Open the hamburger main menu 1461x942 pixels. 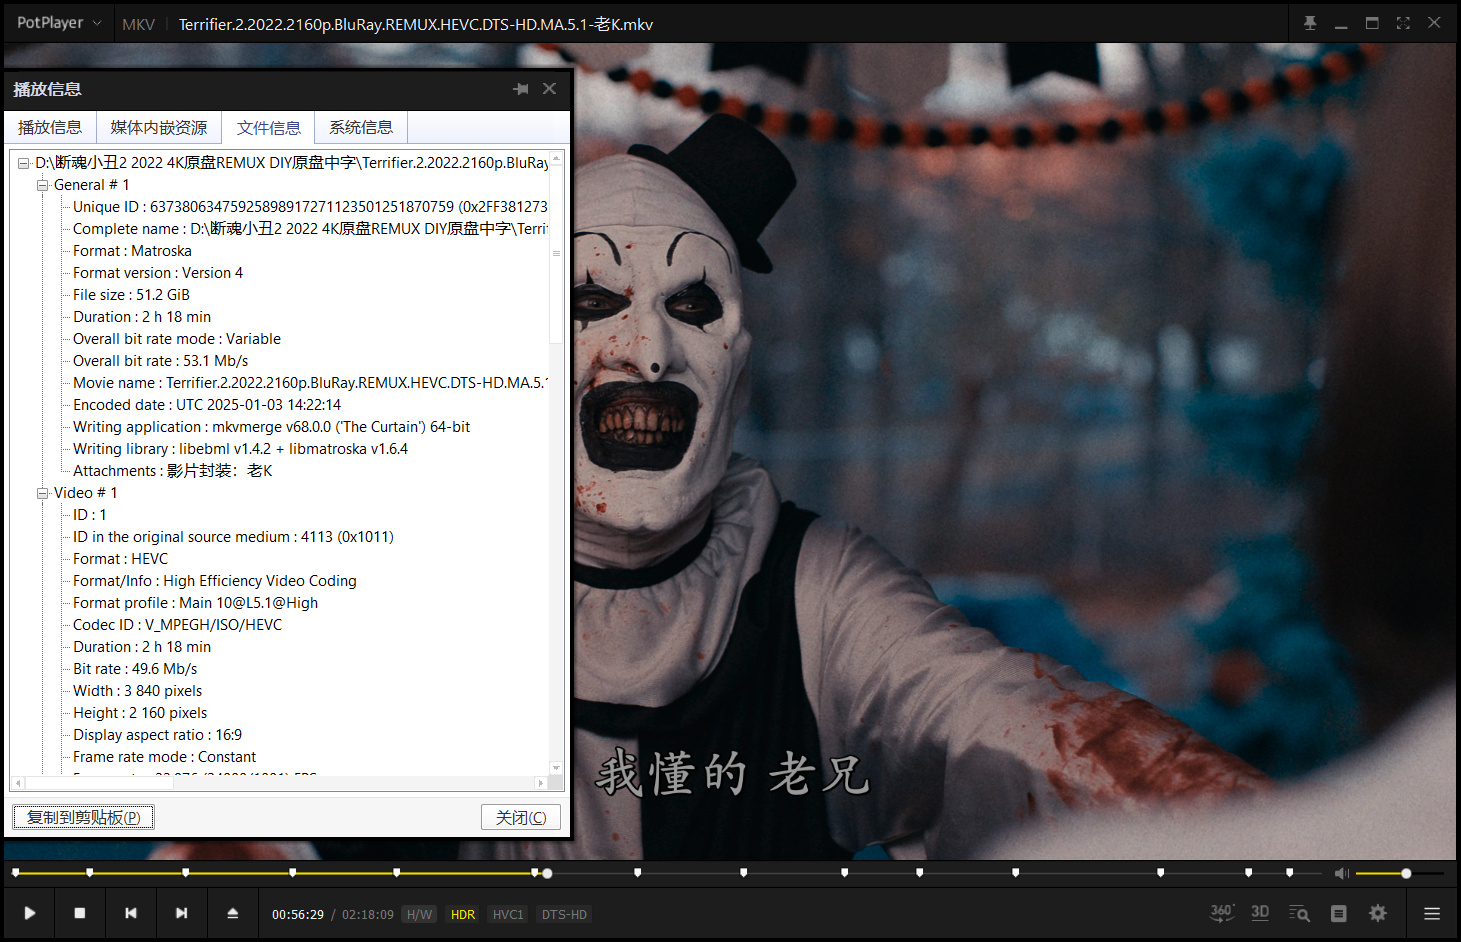pyautogui.click(x=1432, y=913)
